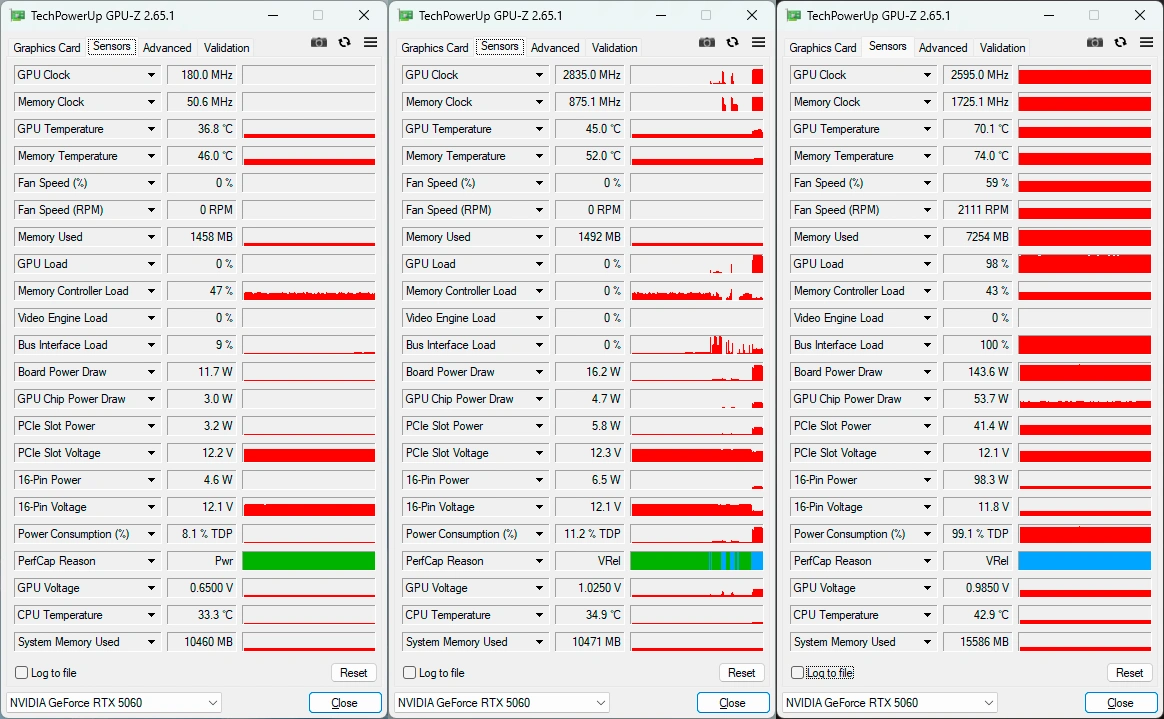Click the 99.1 % TDP value in the right window
The image size is (1164, 719).
(978, 534)
